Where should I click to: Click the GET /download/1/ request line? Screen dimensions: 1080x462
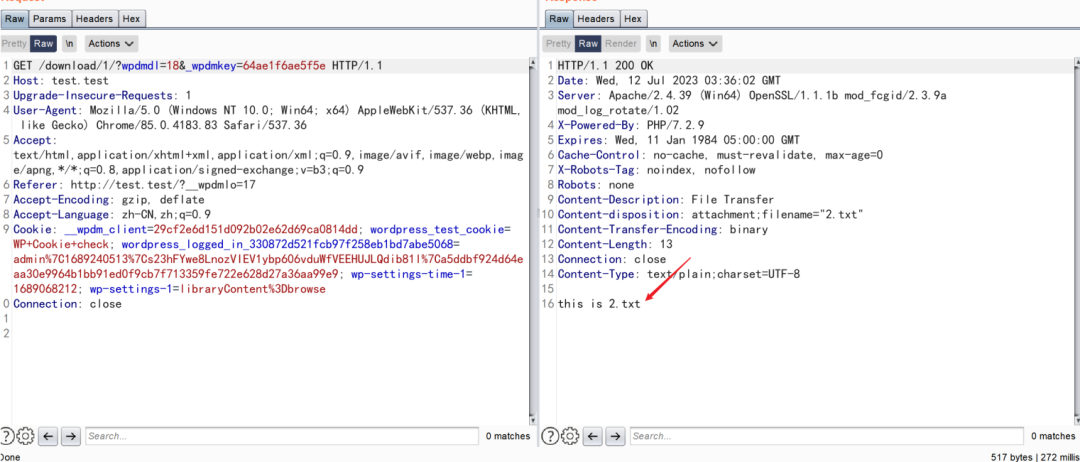(x=198, y=66)
